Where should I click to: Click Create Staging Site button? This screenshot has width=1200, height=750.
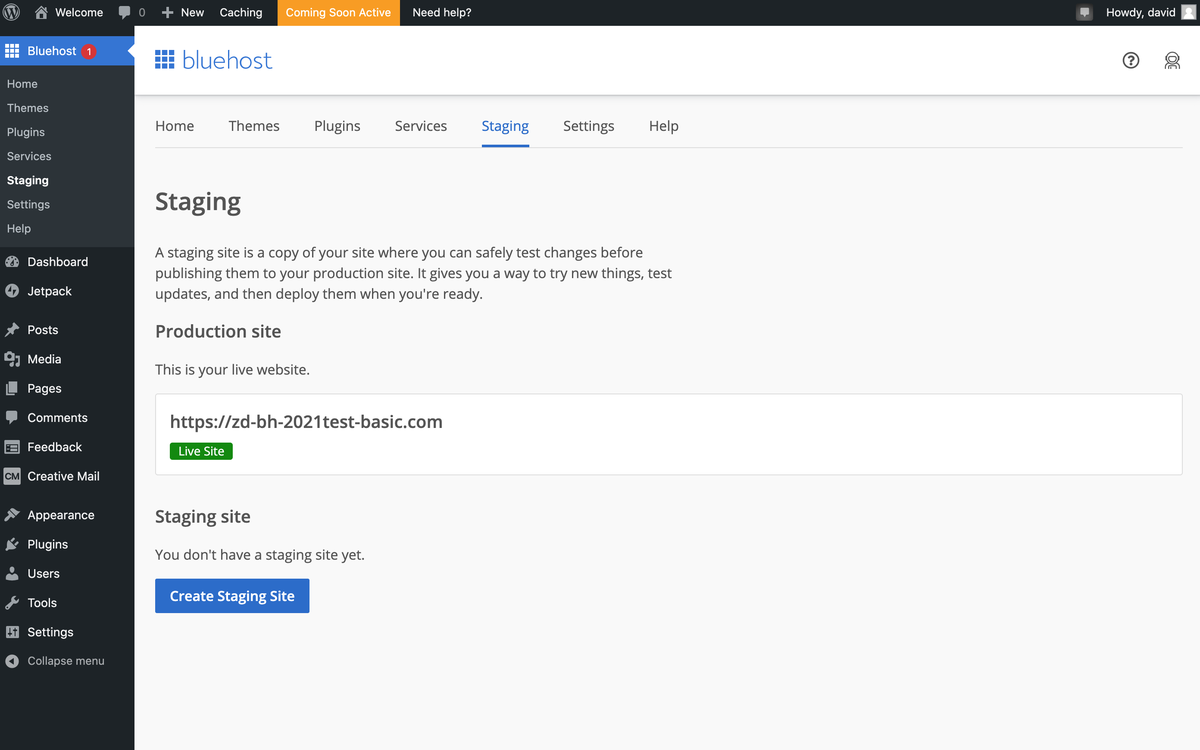tap(232, 596)
